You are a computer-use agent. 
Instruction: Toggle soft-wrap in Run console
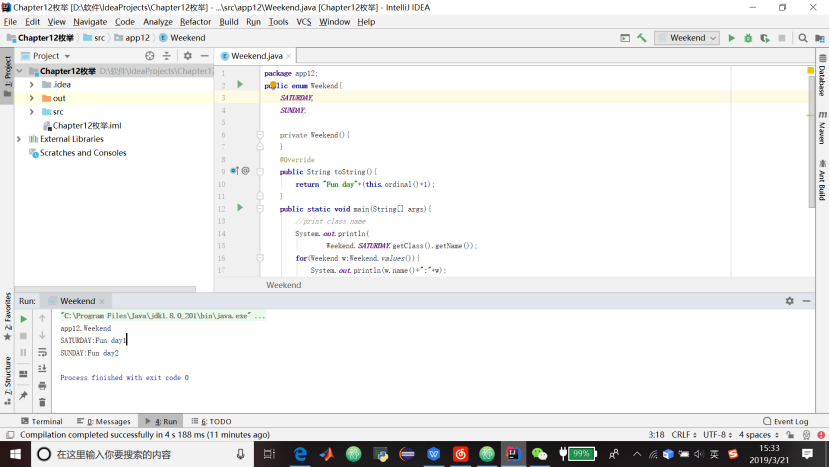pos(42,352)
